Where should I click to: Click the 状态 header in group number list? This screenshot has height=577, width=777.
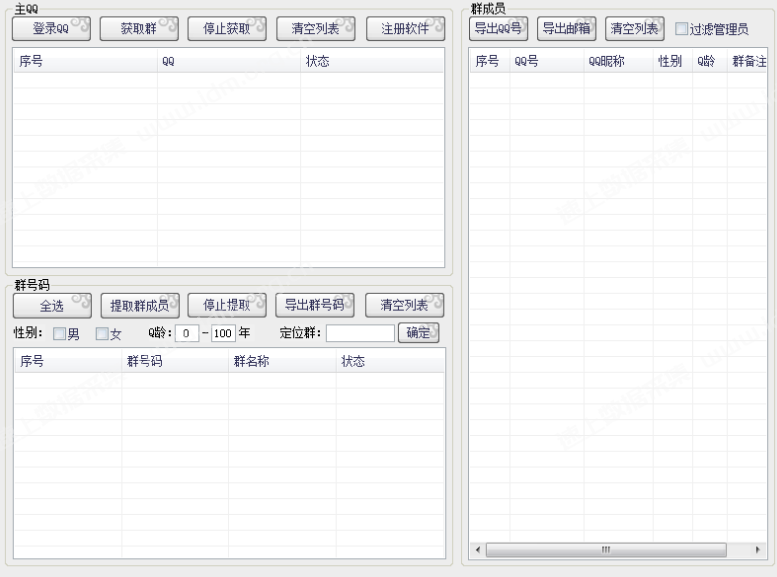[x=390, y=361]
